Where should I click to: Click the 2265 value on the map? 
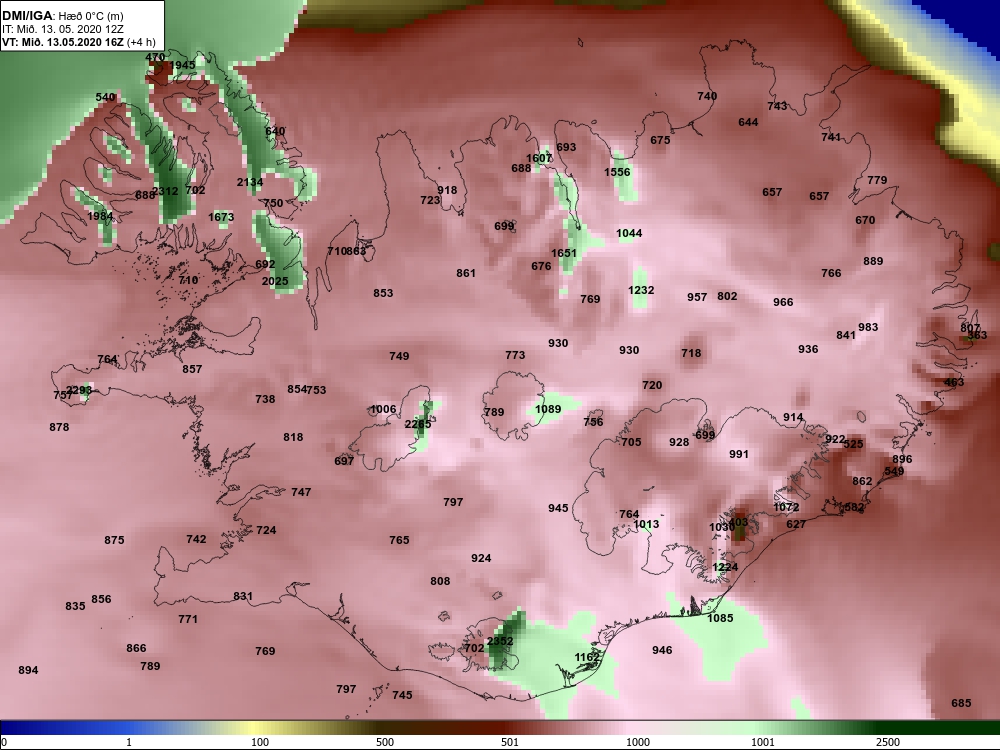(x=418, y=424)
